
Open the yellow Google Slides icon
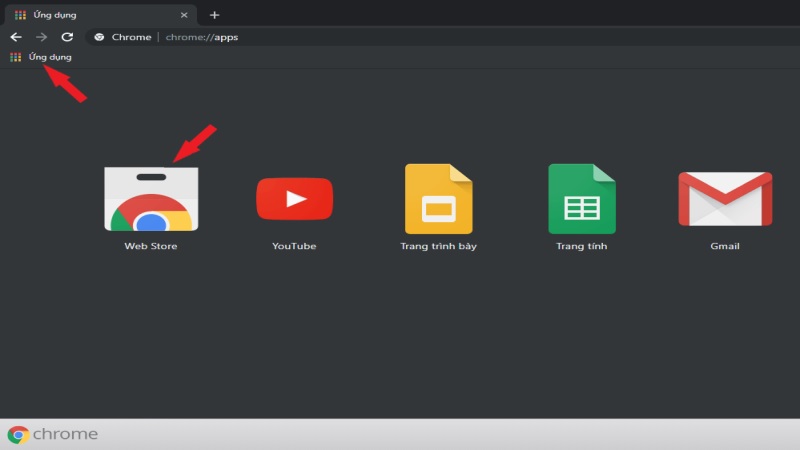438,199
